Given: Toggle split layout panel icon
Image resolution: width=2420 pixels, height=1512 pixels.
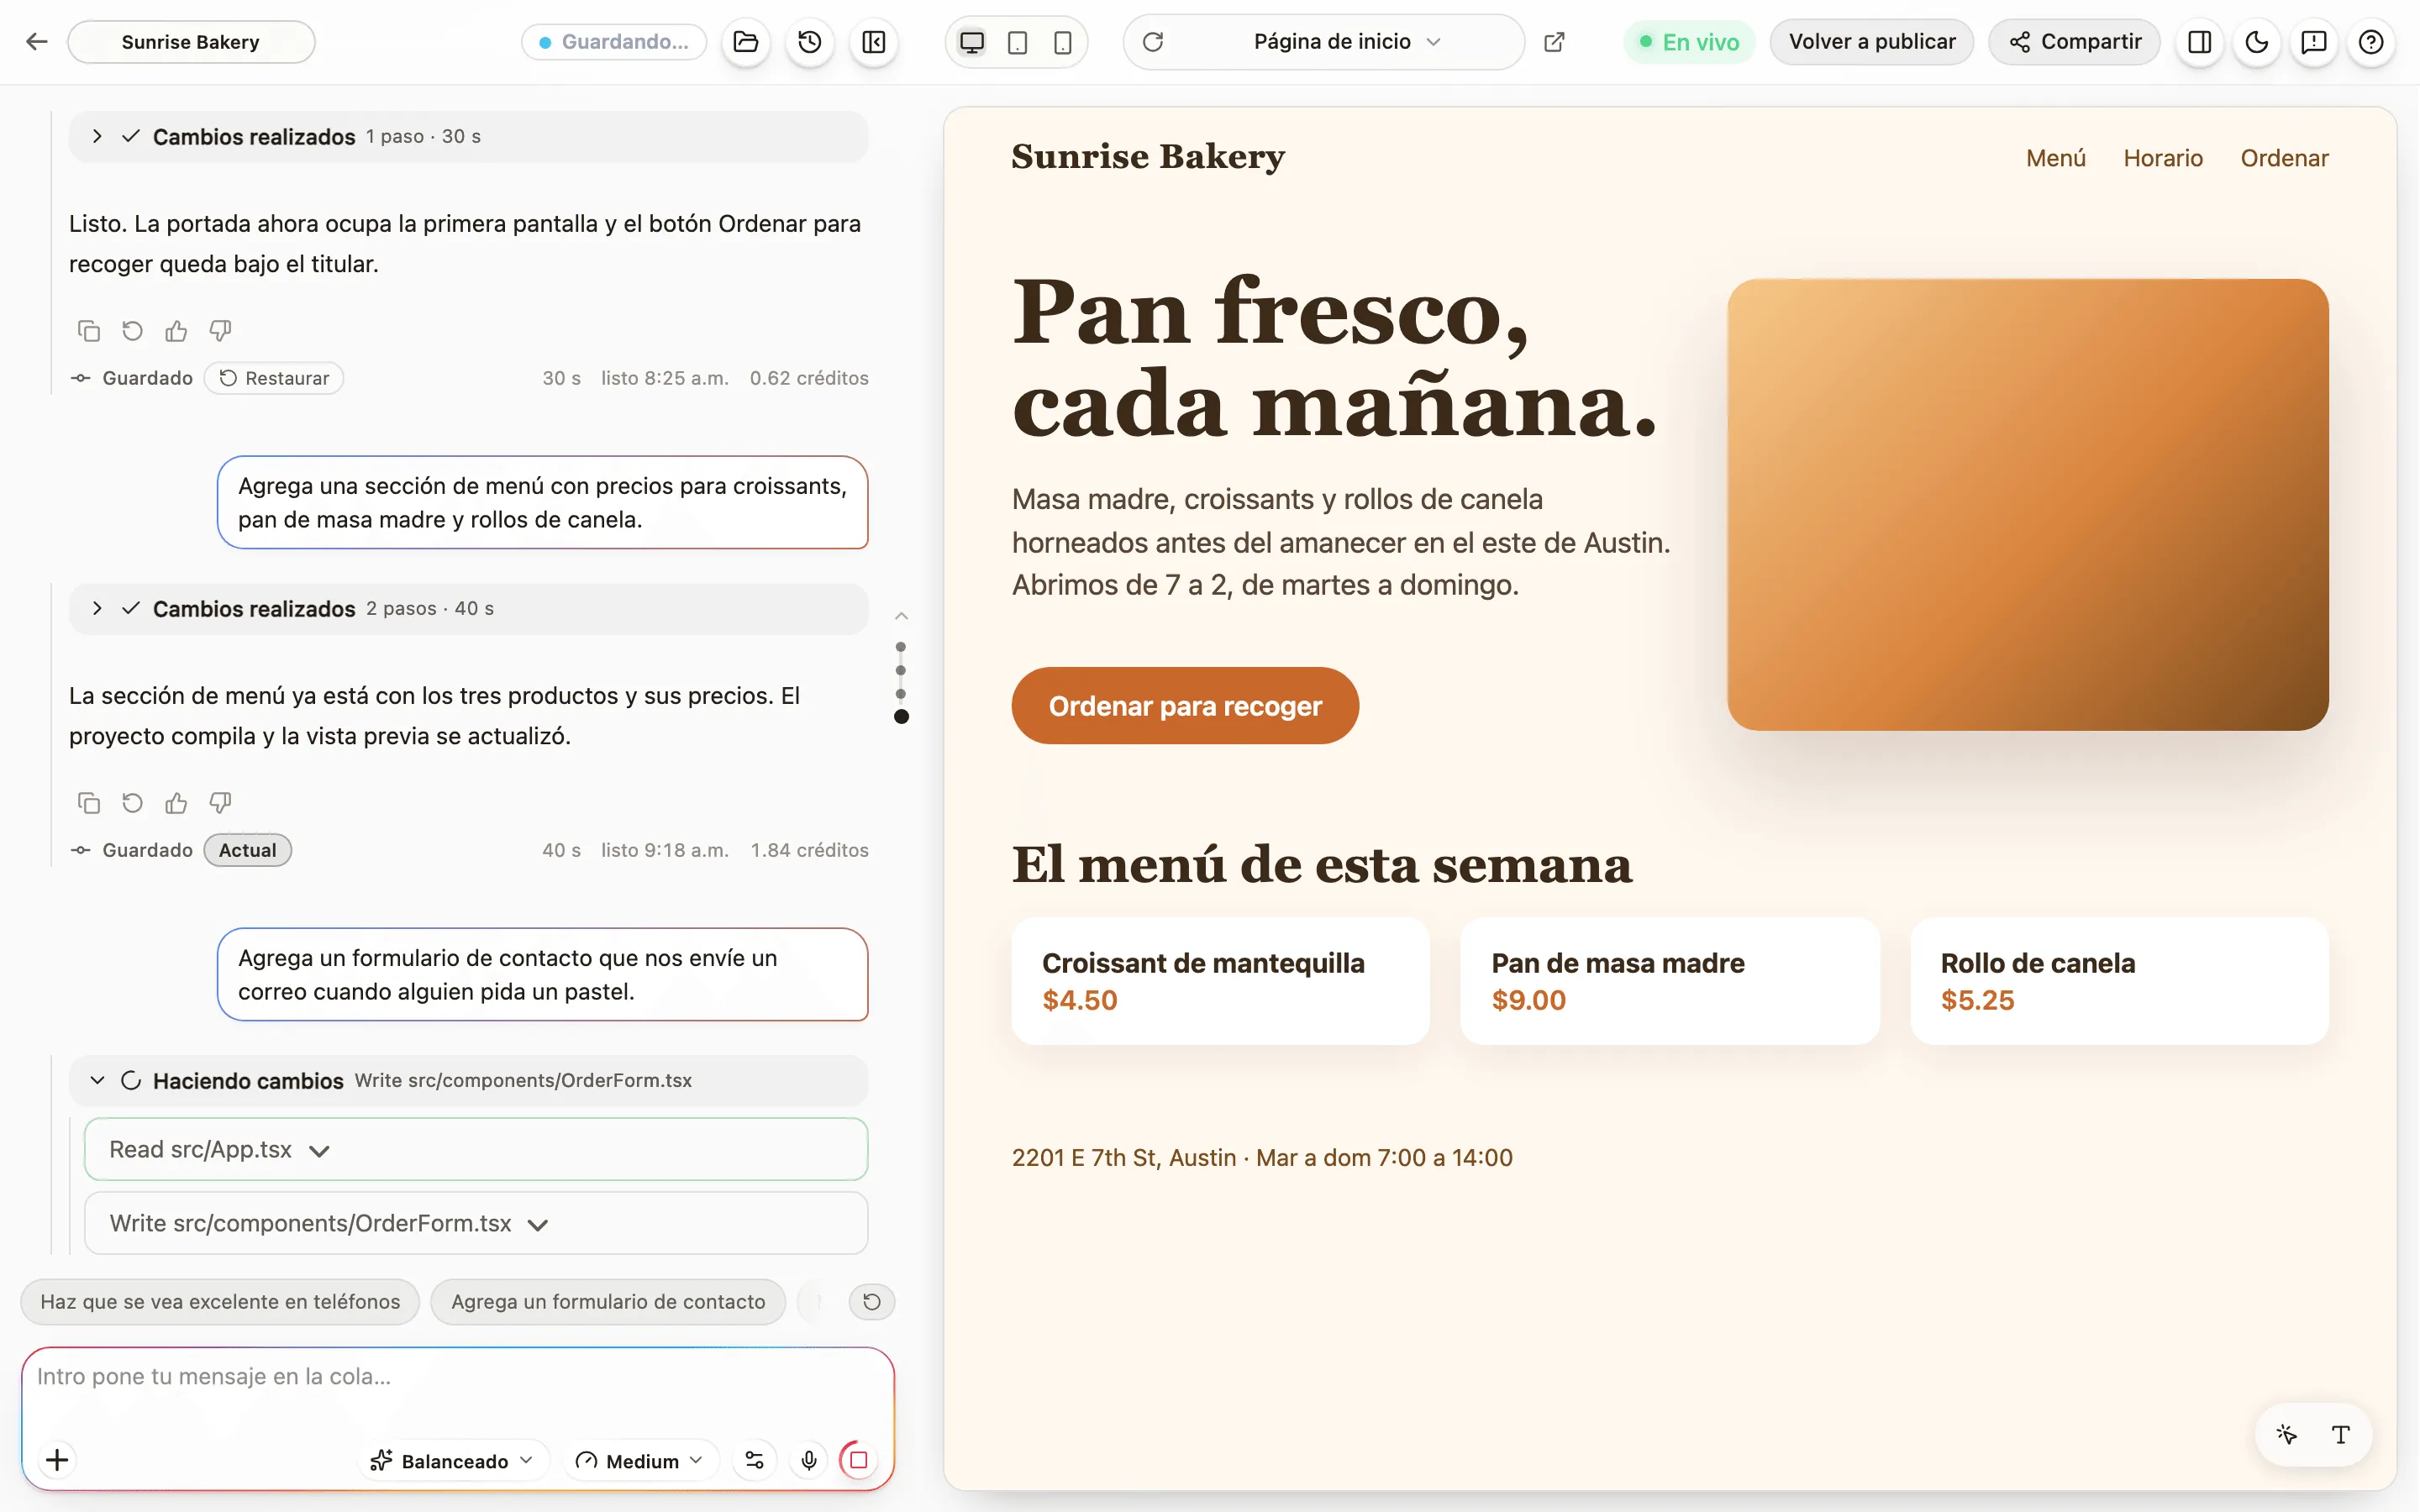Looking at the screenshot, I should 2200,42.
